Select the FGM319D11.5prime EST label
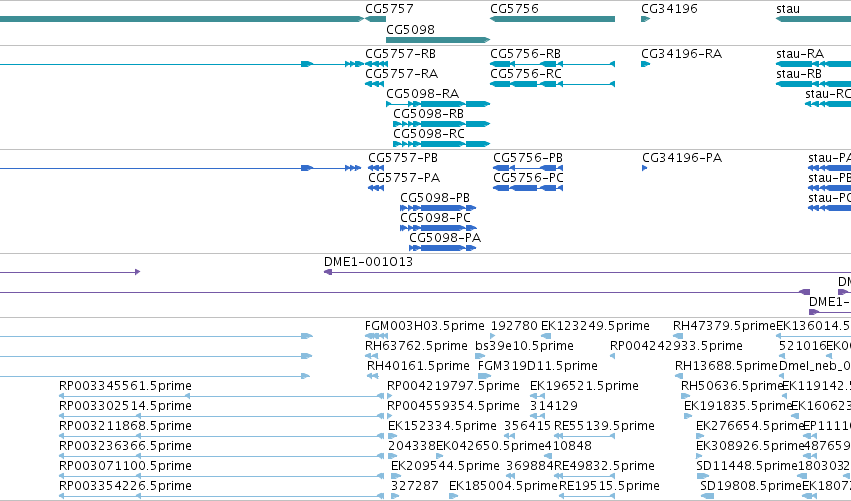851x501 pixels. (x=538, y=366)
